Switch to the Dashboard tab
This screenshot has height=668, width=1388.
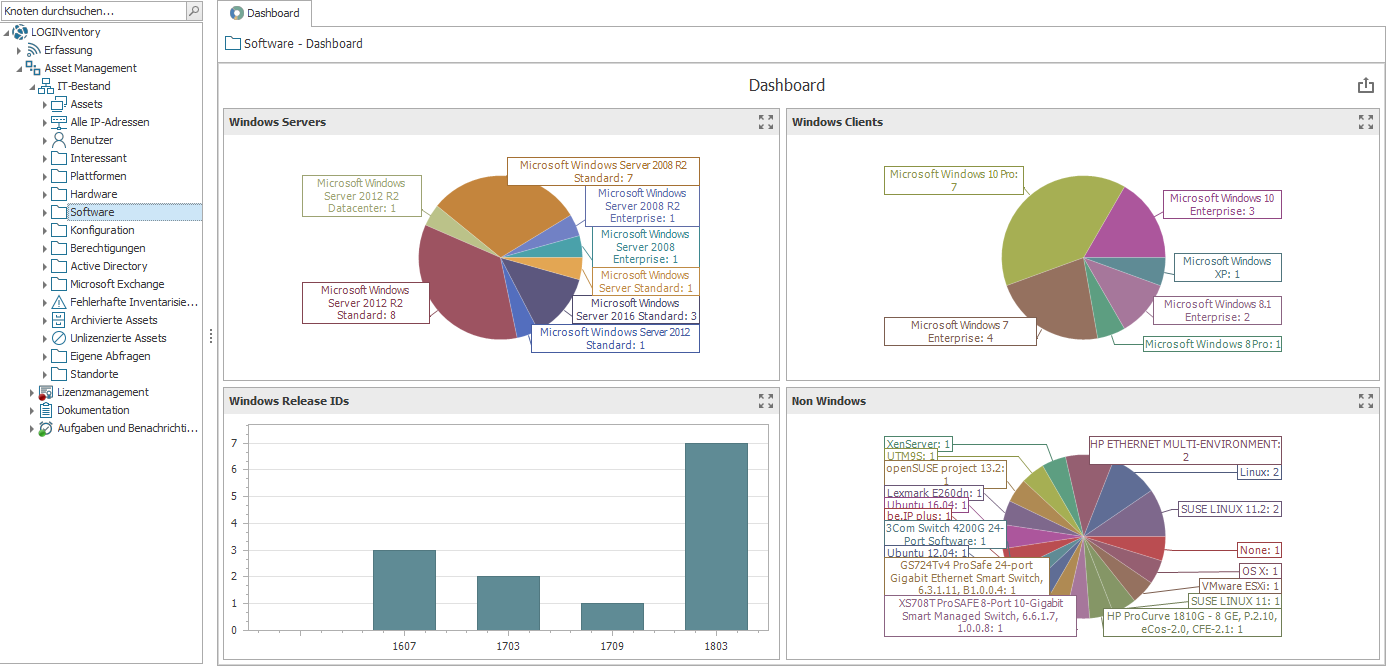tap(265, 13)
